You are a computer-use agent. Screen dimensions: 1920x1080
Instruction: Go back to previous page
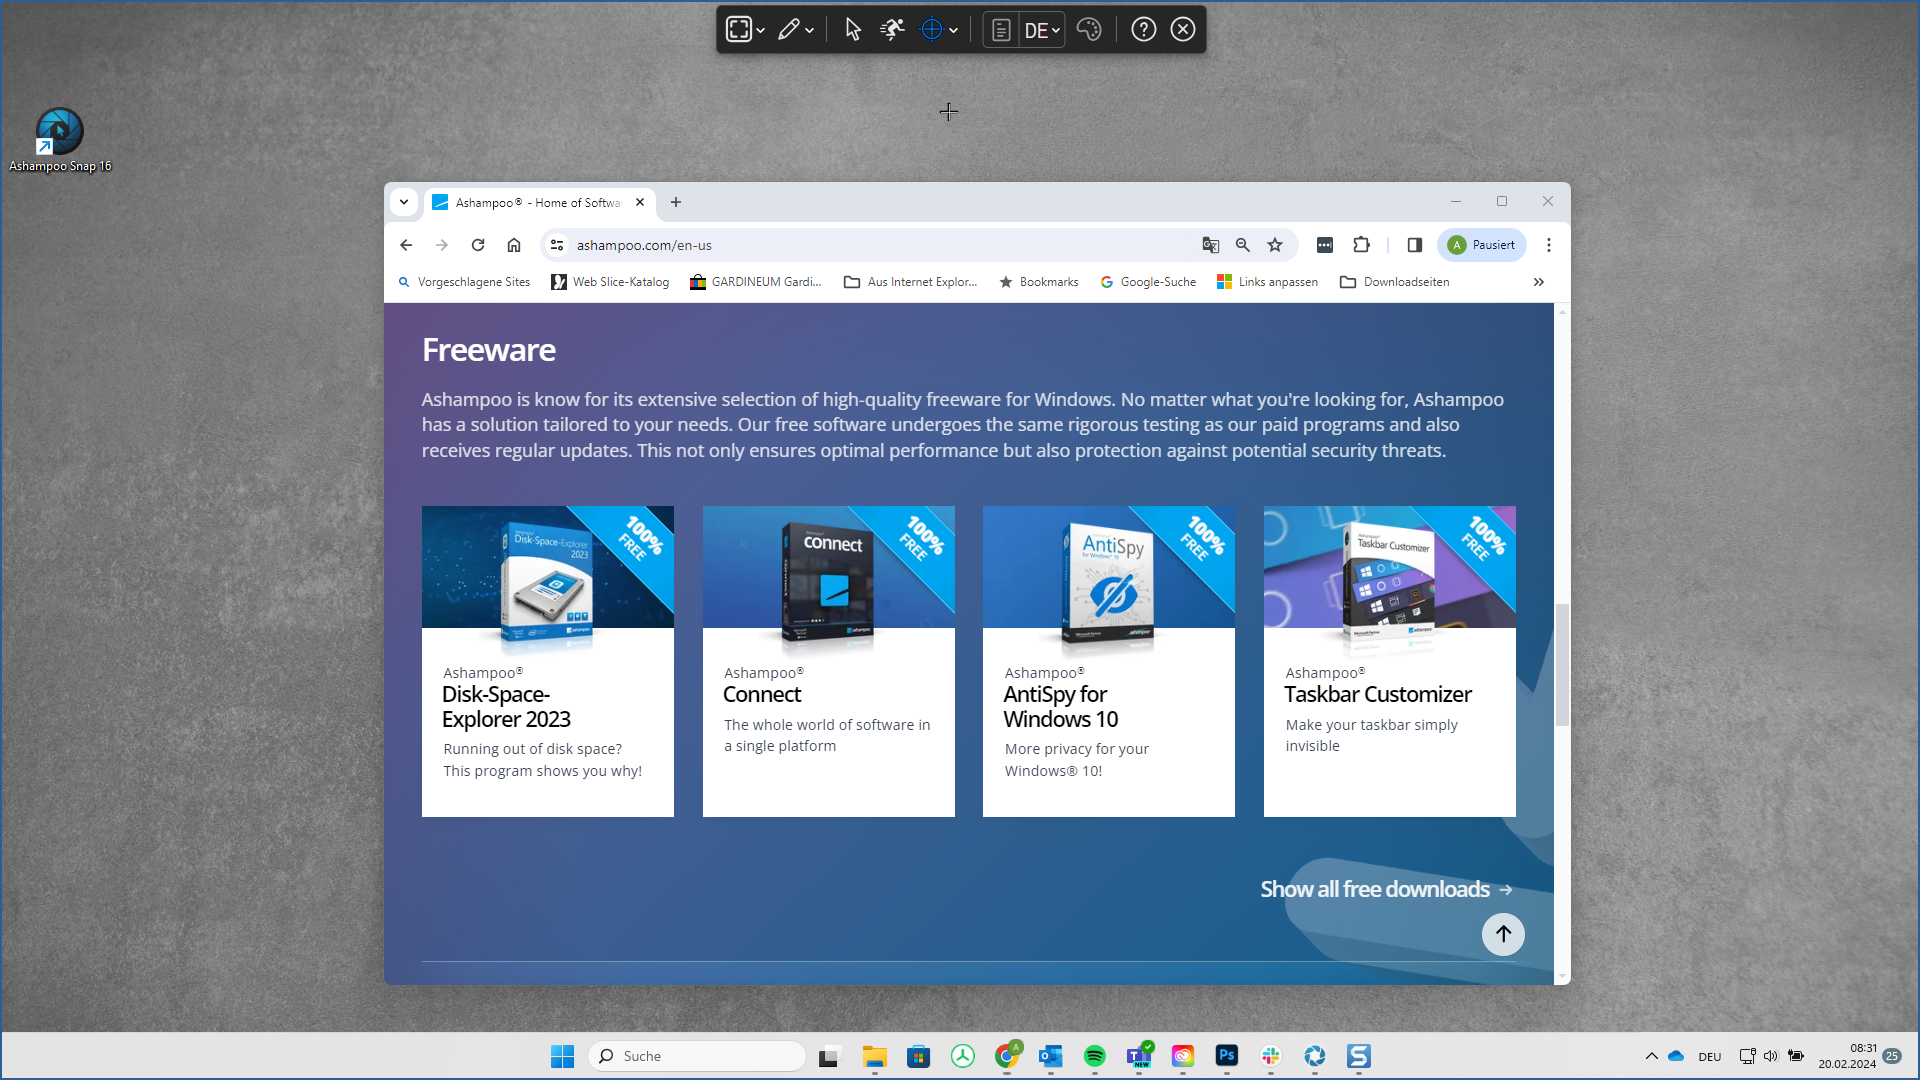[x=406, y=245]
